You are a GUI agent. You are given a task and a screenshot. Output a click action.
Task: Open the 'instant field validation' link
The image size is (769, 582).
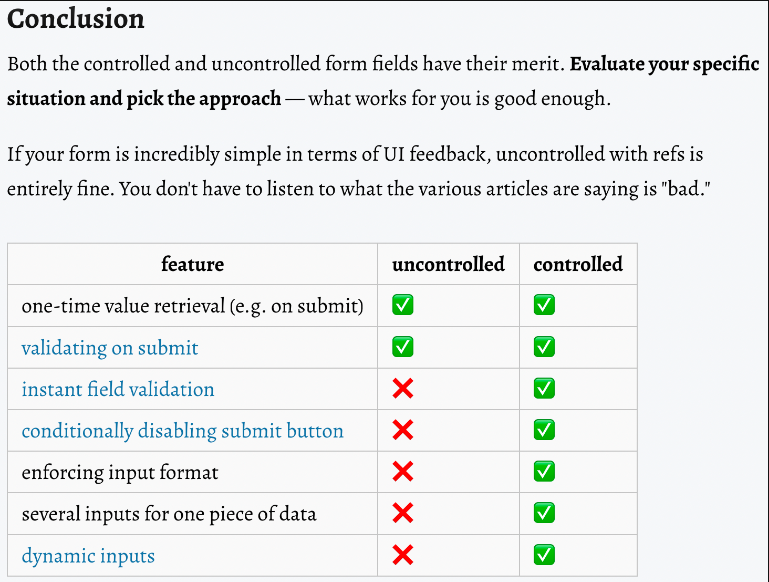pyautogui.click(x=118, y=389)
